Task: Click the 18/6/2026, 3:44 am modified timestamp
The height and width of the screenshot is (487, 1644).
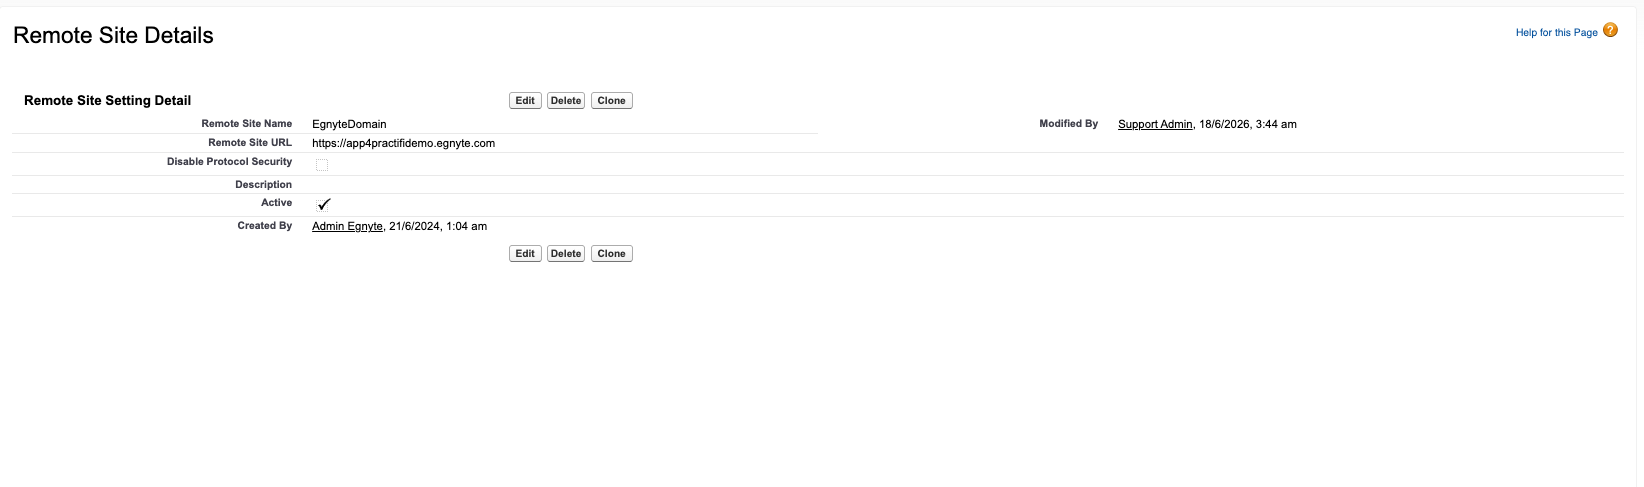Action: tap(1248, 124)
